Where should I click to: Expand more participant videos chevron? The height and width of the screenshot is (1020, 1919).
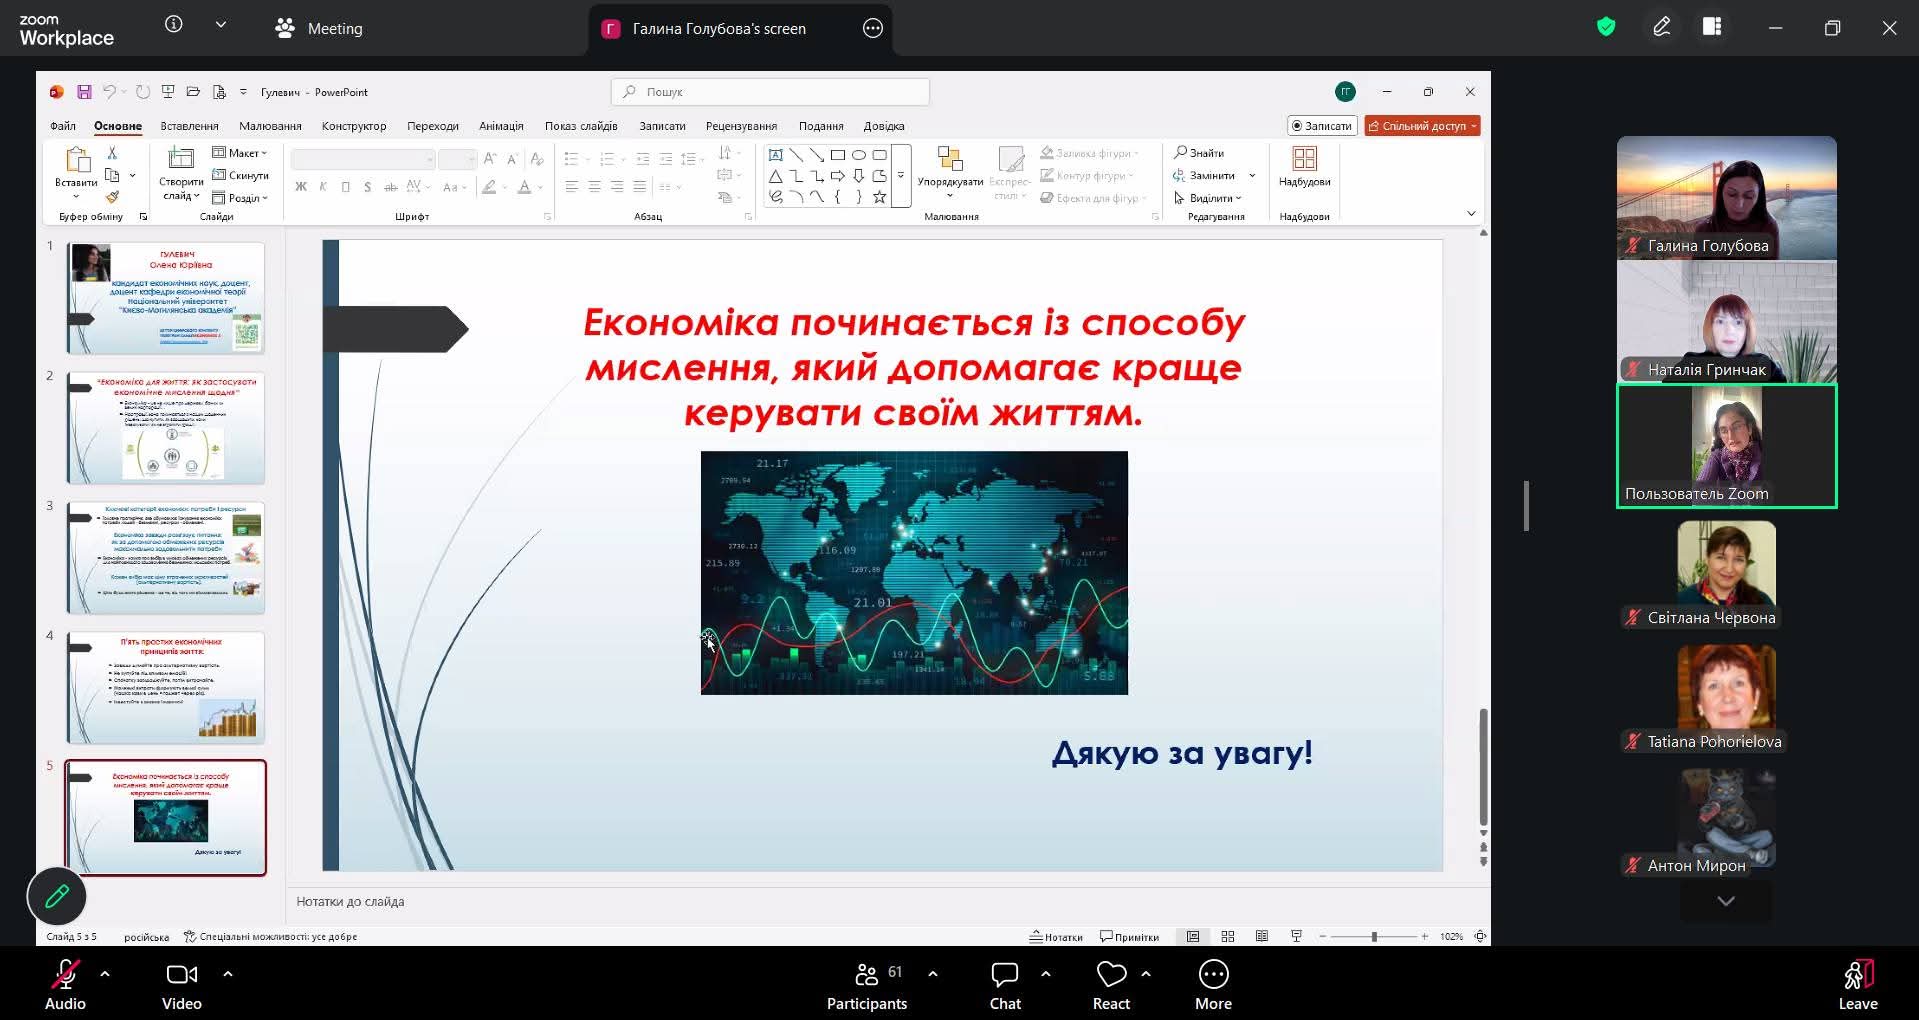tap(1725, 901)
